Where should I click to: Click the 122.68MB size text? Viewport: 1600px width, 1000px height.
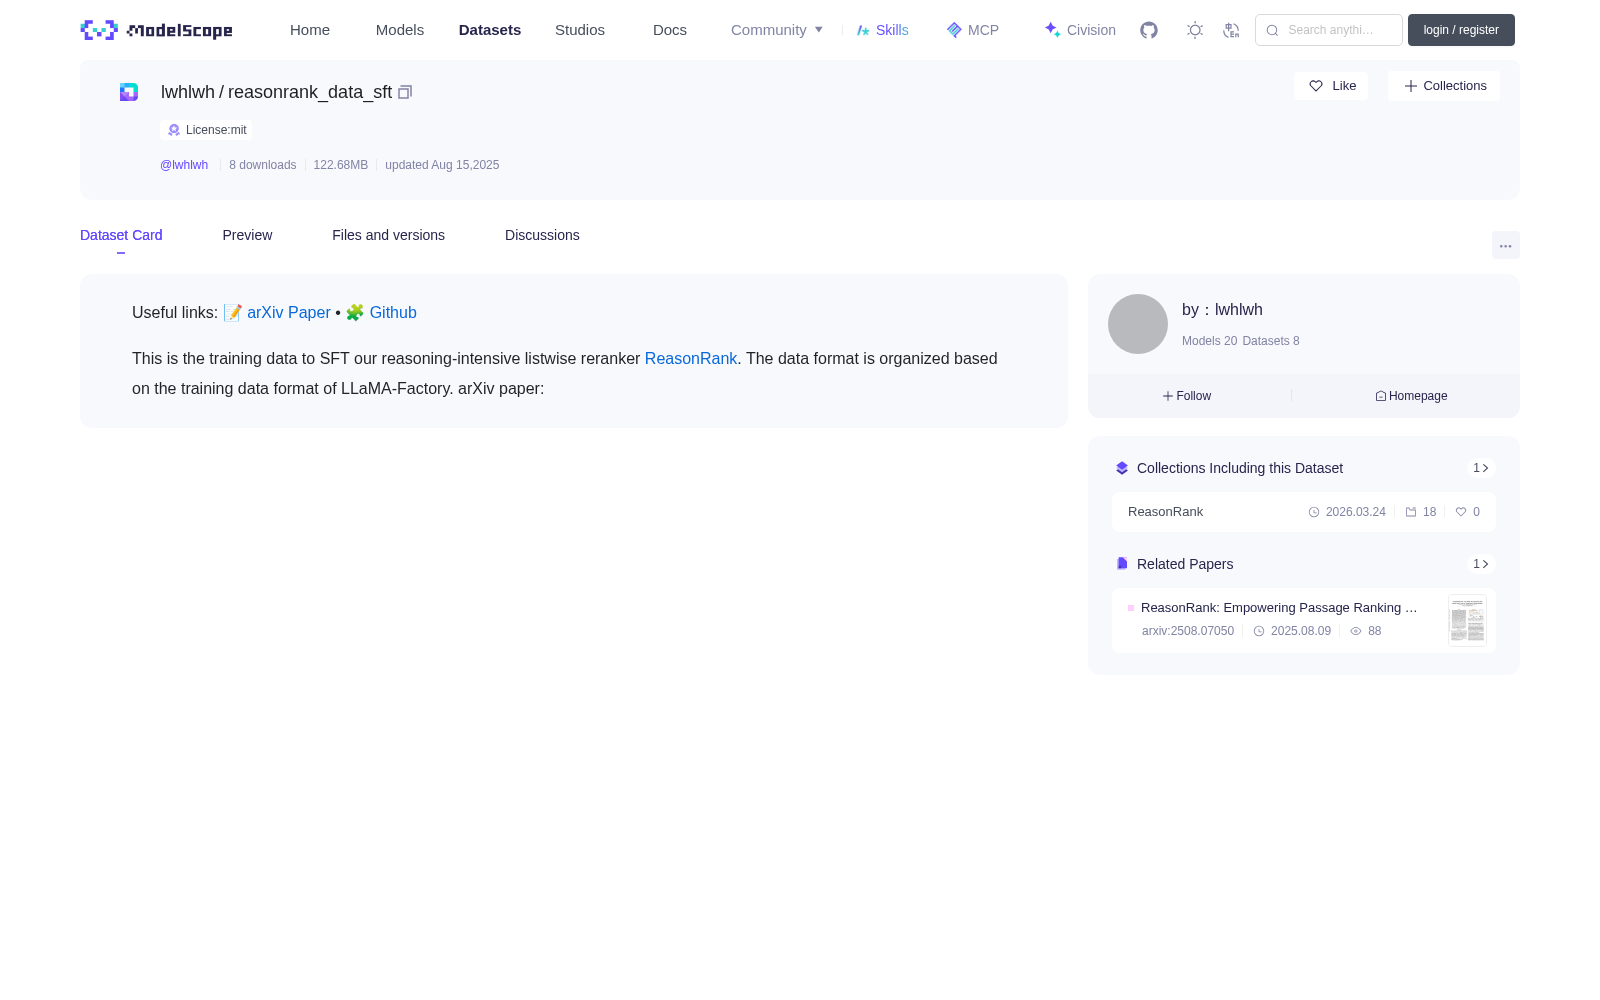pyautogui.click(x=341, y=165)
